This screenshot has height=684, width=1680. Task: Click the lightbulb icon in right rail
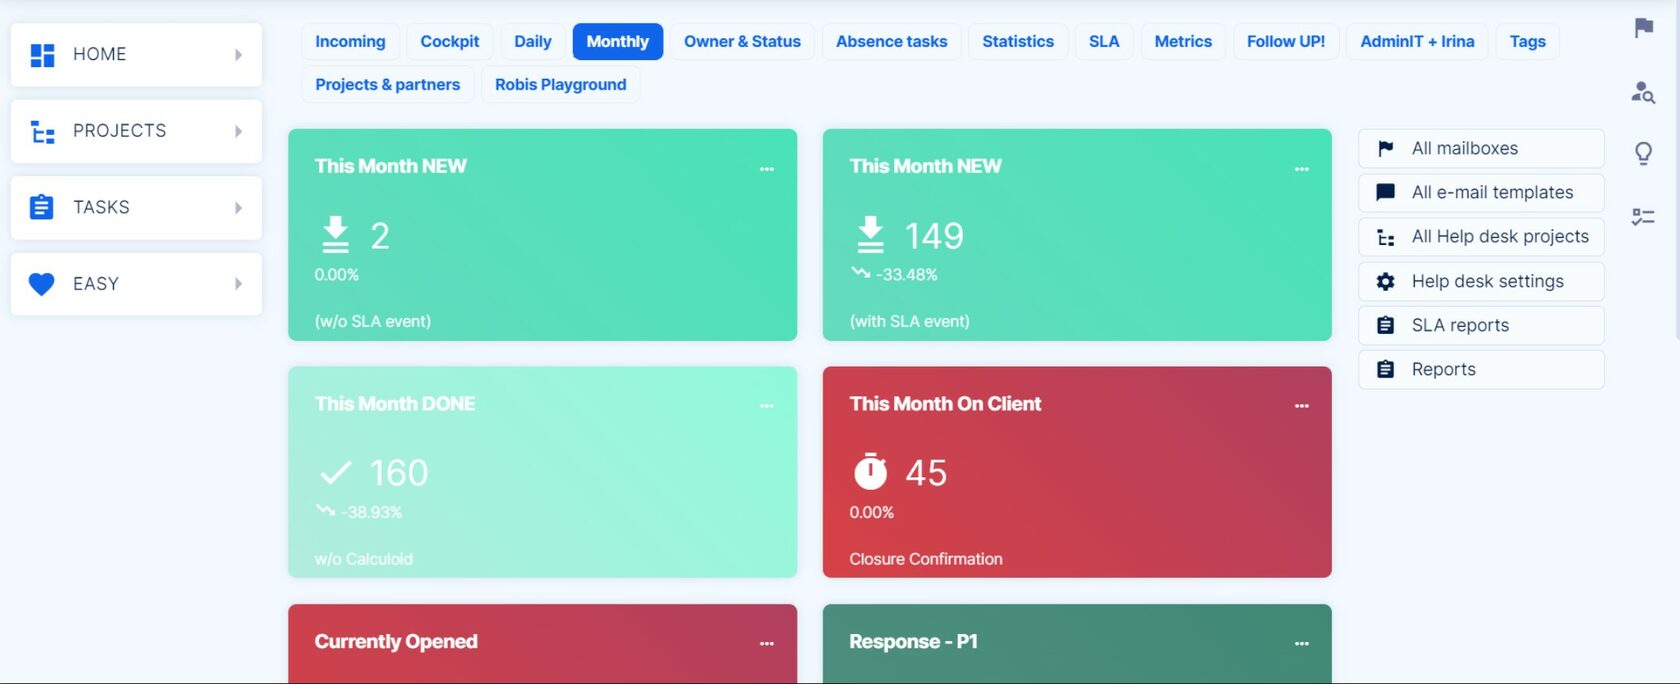tap(1643, 153)
